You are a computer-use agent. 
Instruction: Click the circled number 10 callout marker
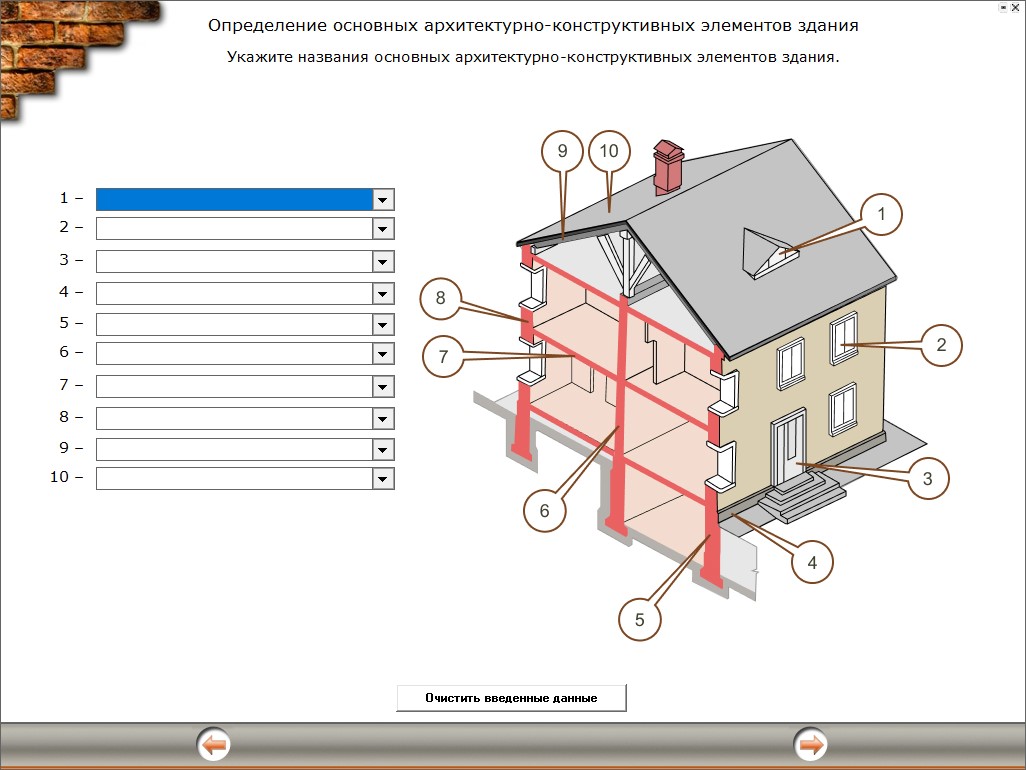tap(609, 152)
